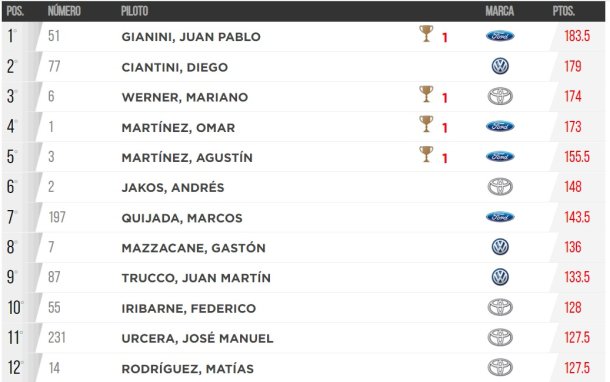Click the trophy icon for Werner, Mariano
The image size is (610, 382).
[426, 94]
